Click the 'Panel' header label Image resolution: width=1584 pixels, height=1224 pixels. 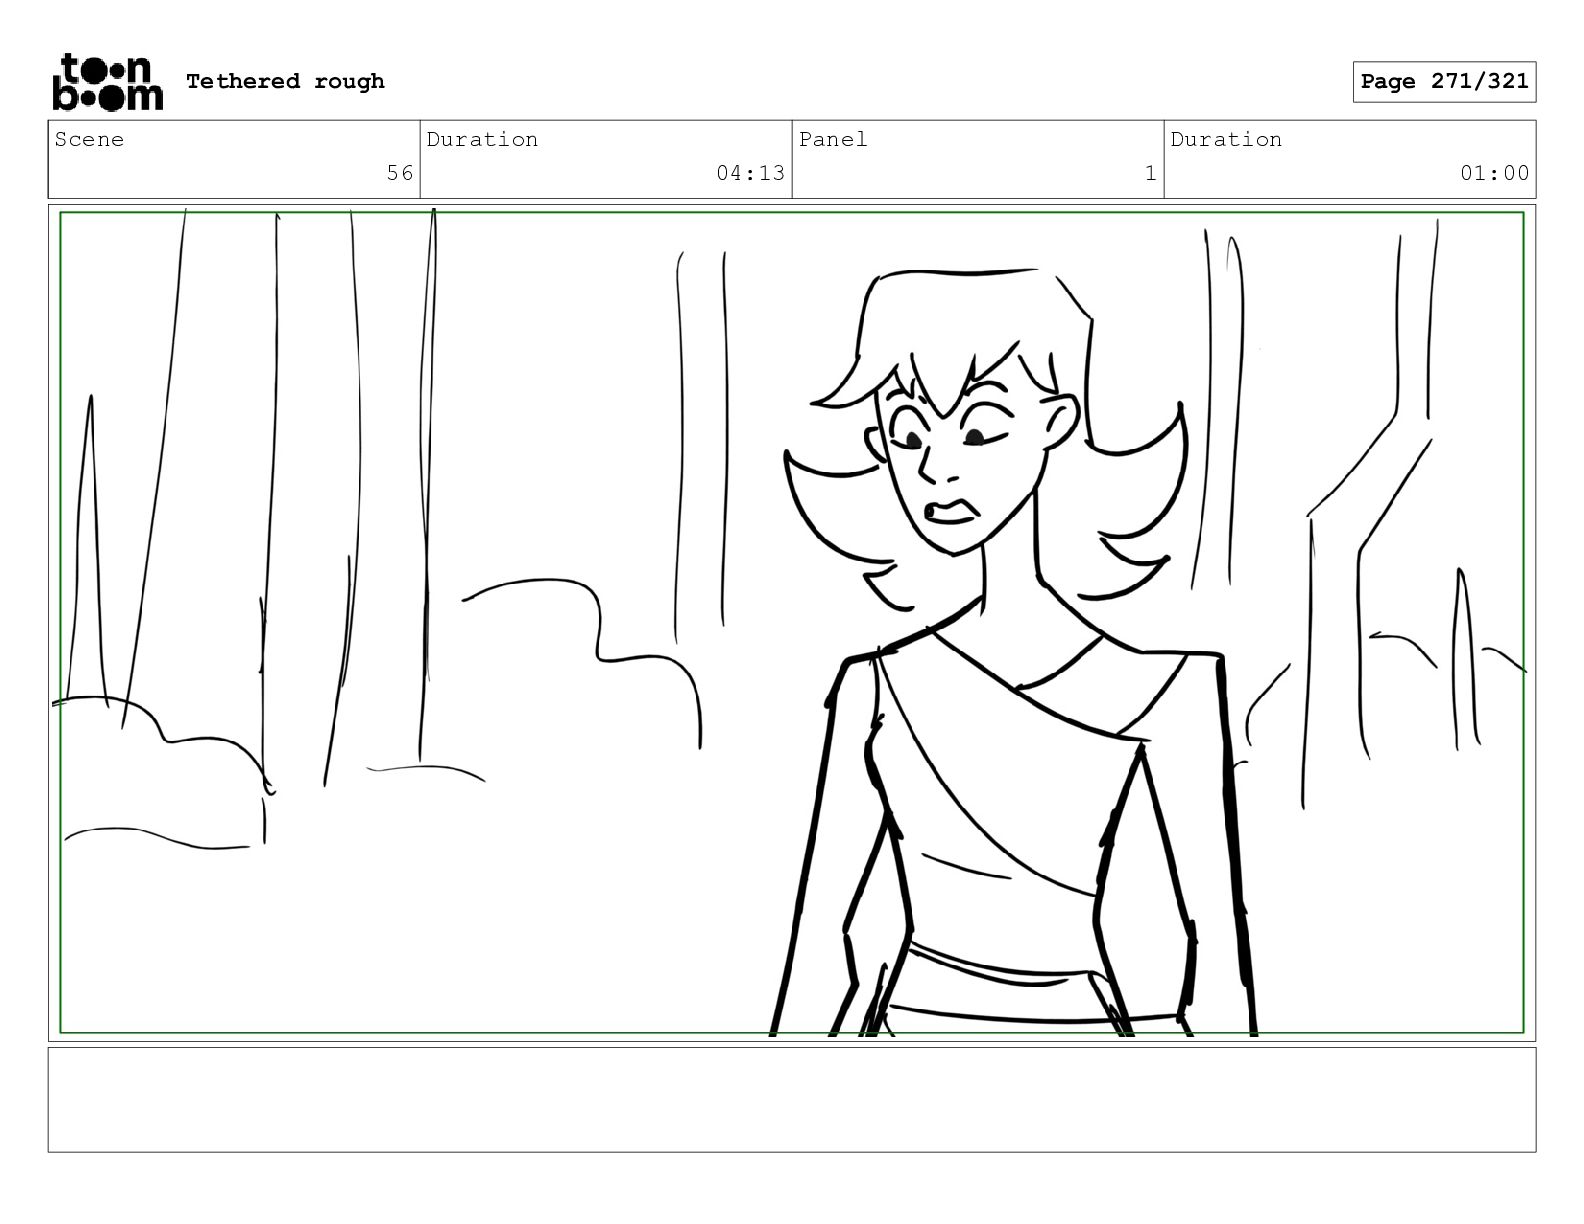833,140
